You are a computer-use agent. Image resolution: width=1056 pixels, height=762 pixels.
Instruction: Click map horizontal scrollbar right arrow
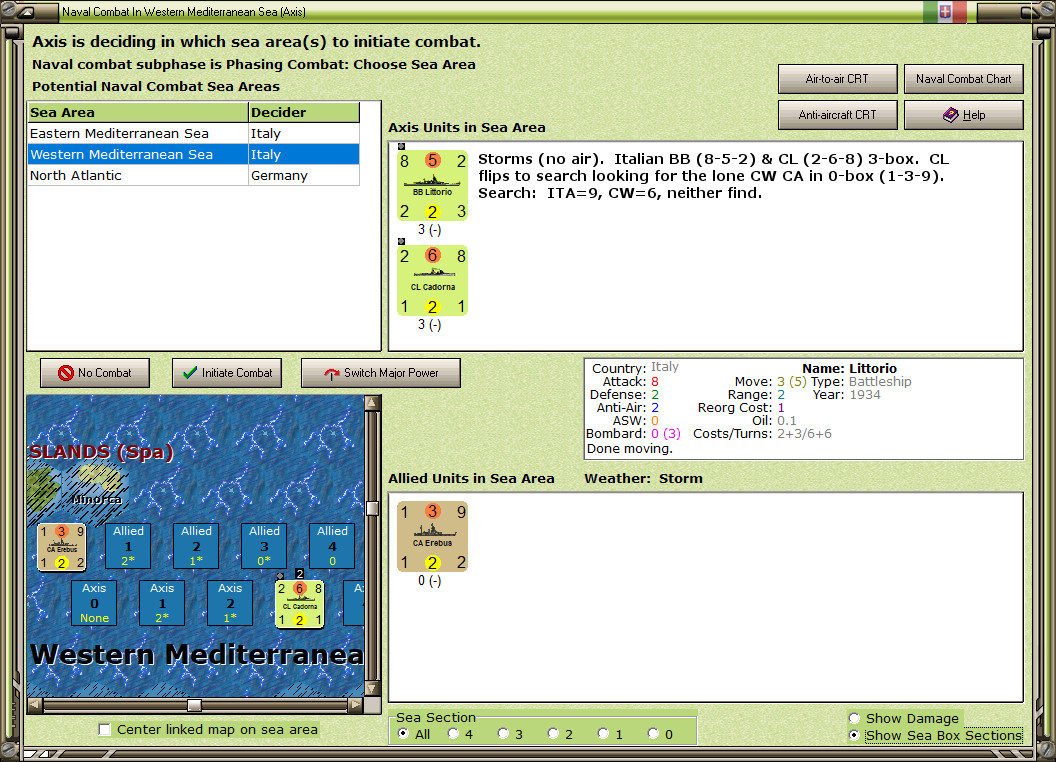click(x=356, y=705)
